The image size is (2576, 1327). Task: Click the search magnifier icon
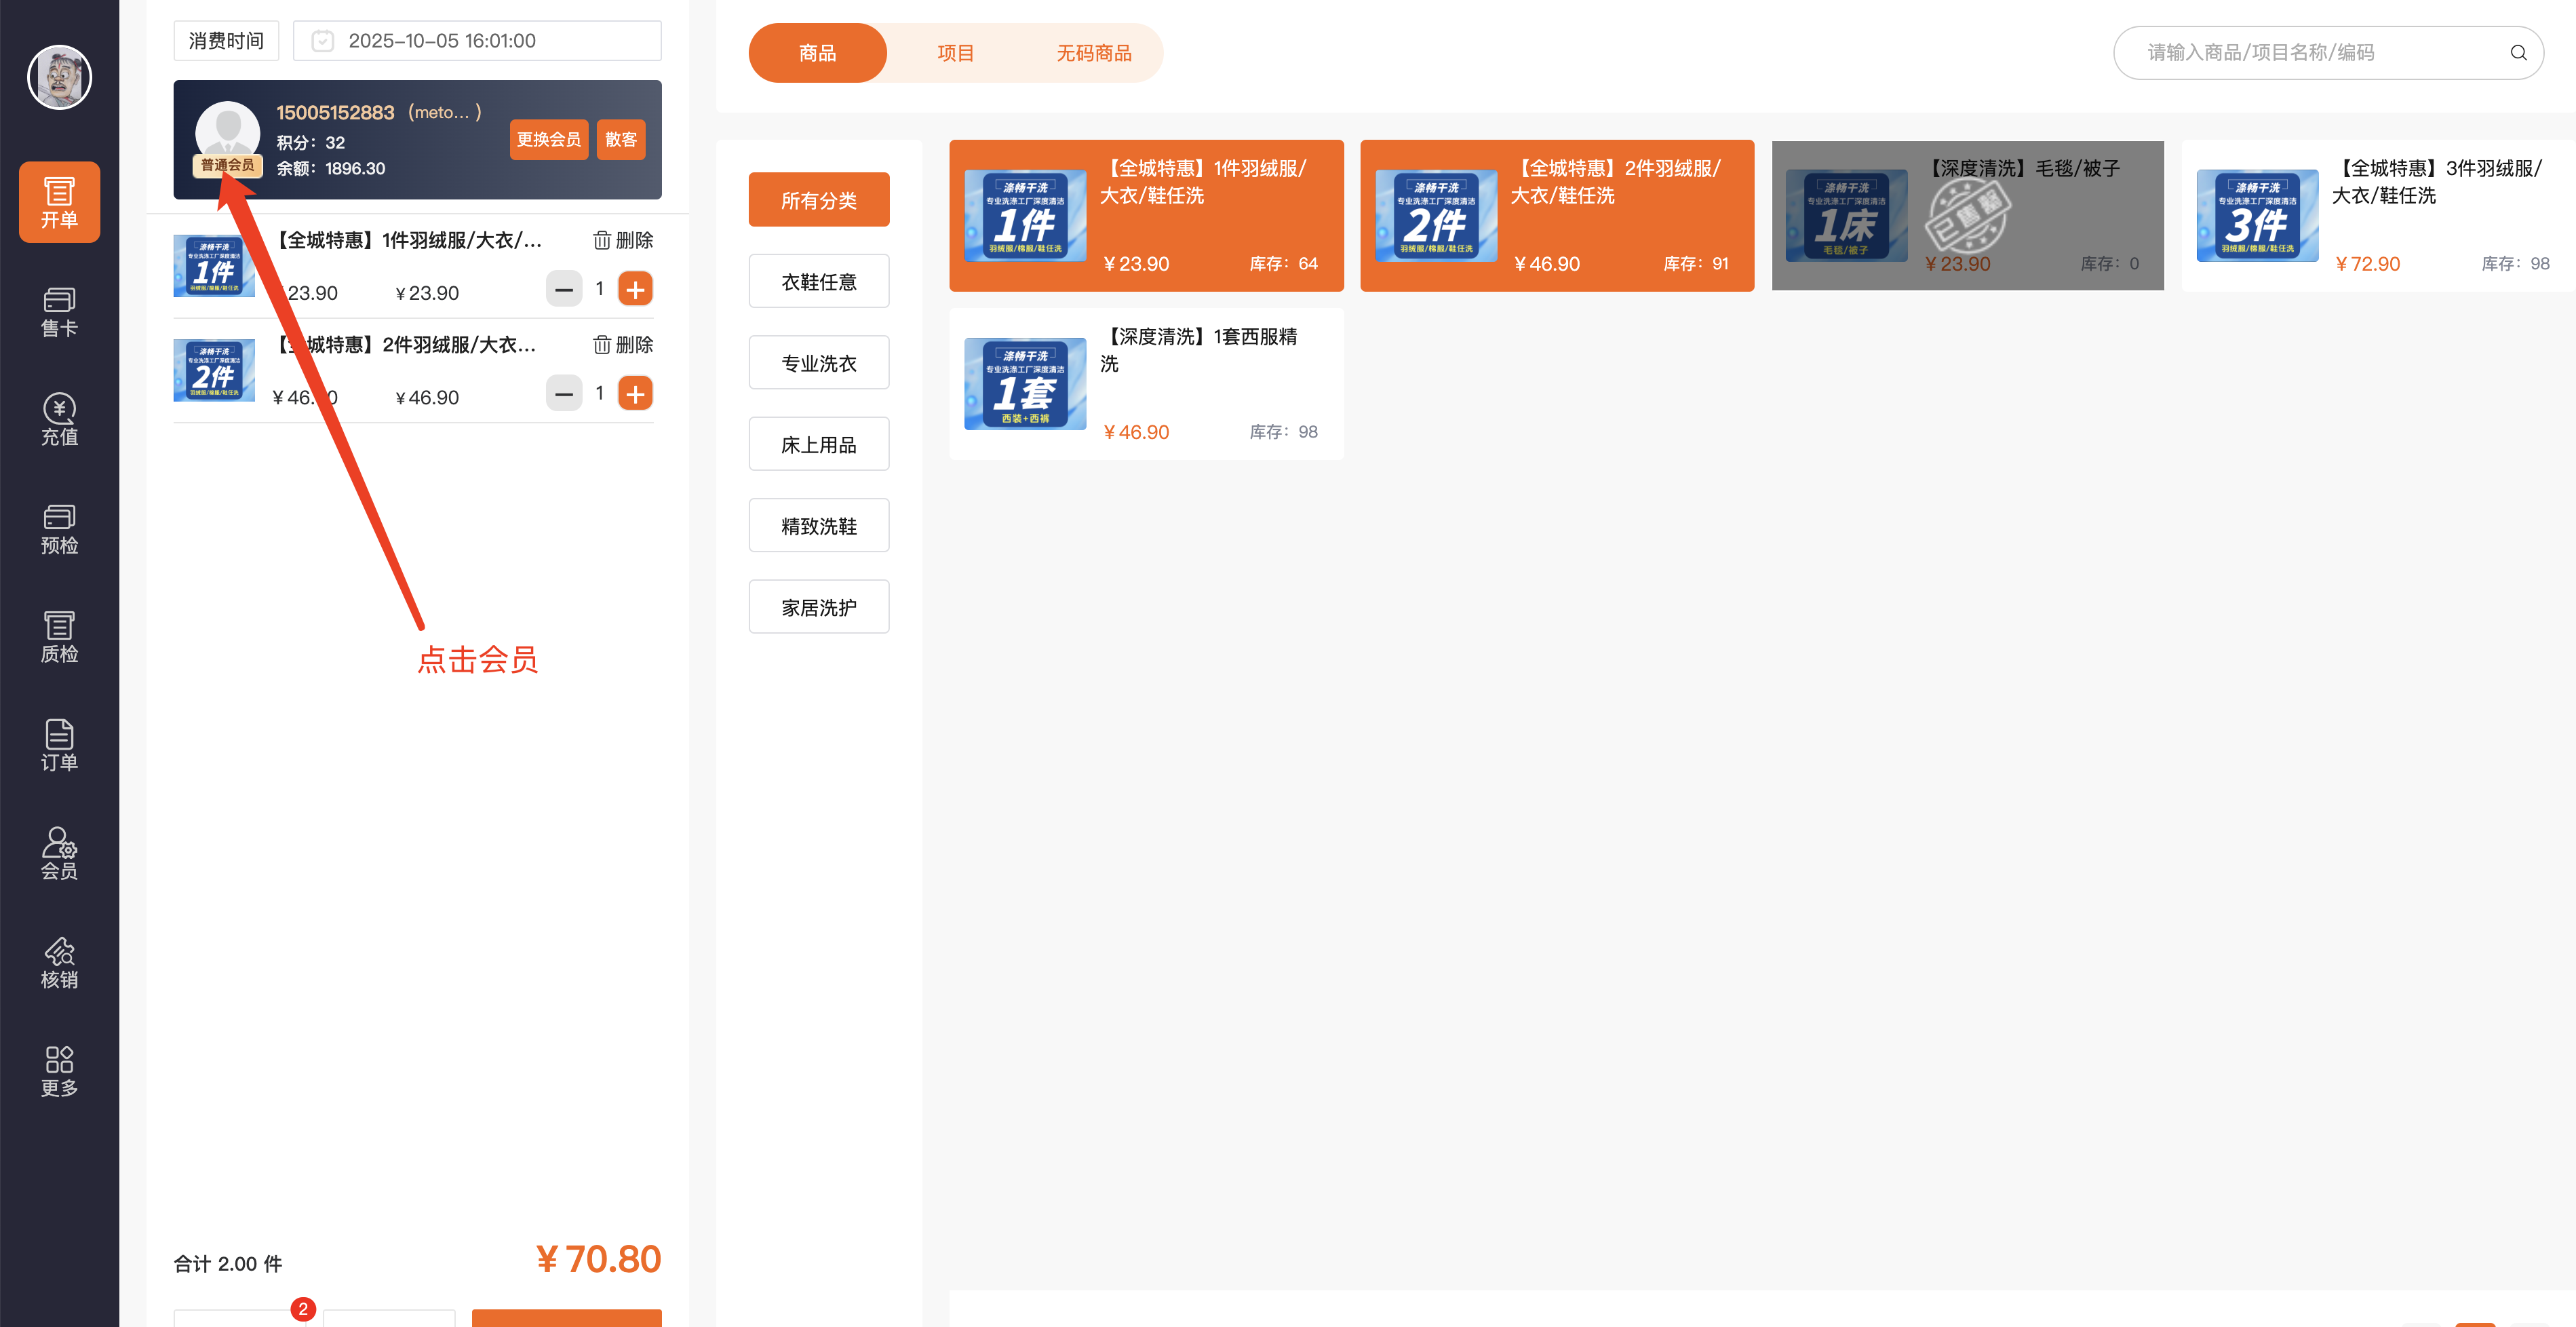click(x=2517, y=53)
